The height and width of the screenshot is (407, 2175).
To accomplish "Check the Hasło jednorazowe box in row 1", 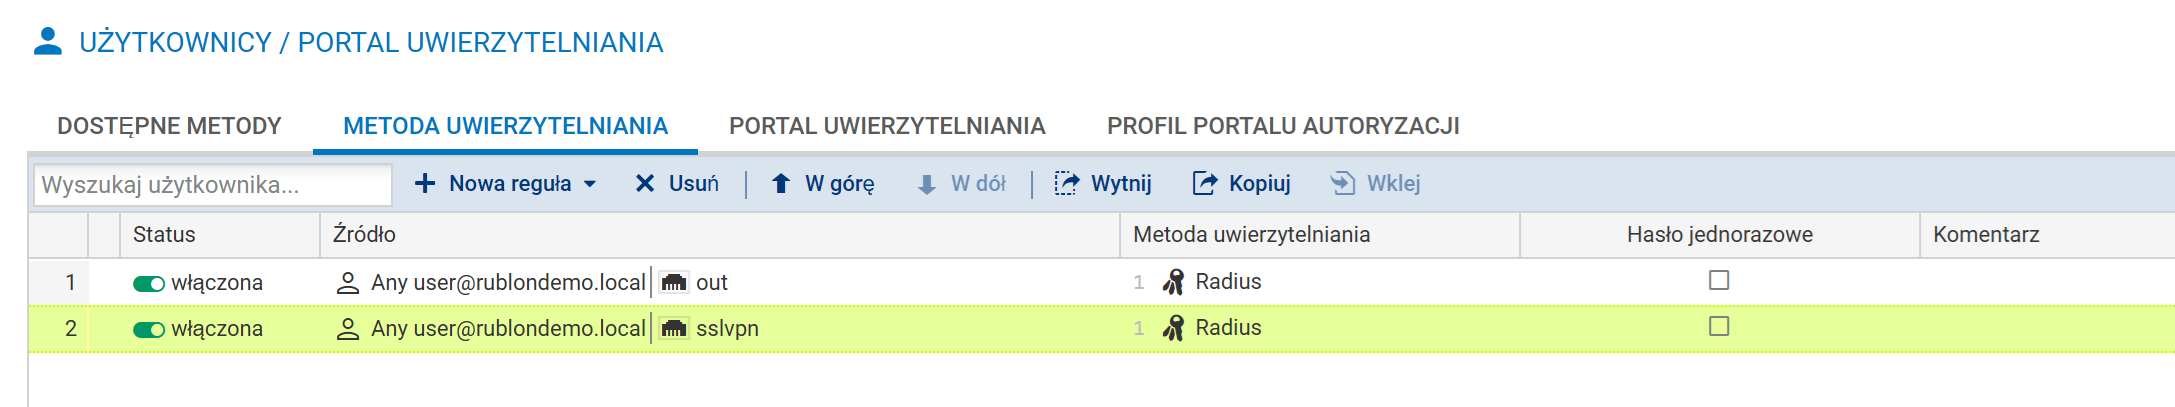I will (1719, 281).
